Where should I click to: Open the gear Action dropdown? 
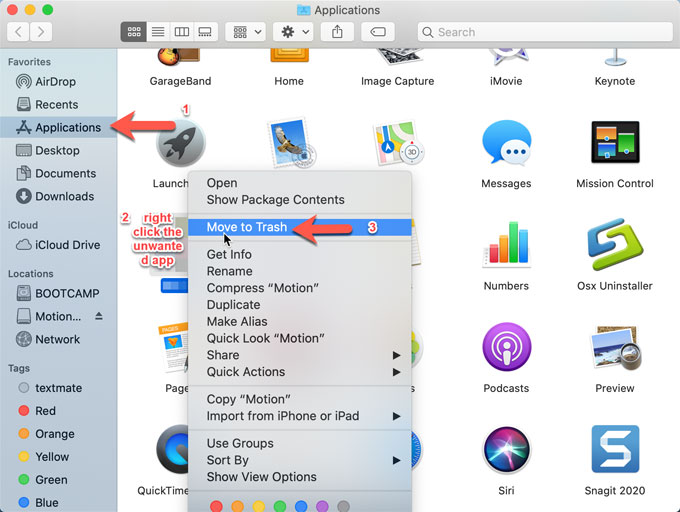(x=295, y=32)
